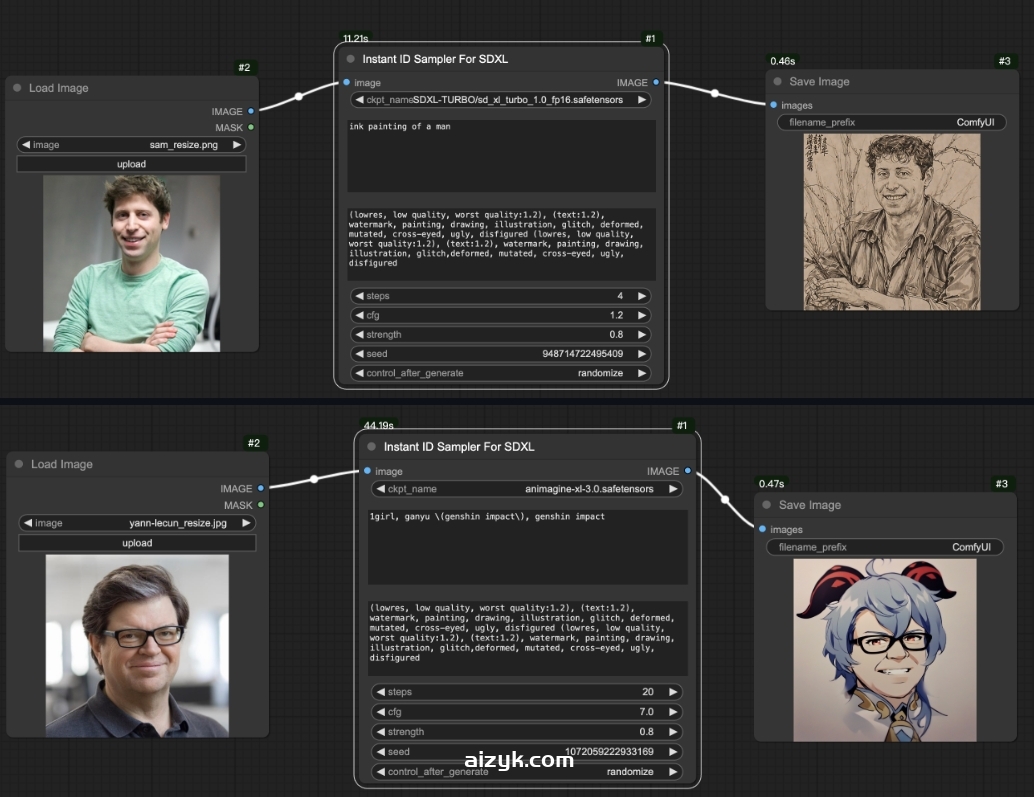Click the upload button under yann-lecun_resize.jpg
This screenshot has height=797, width=1034.
(137, 543)
